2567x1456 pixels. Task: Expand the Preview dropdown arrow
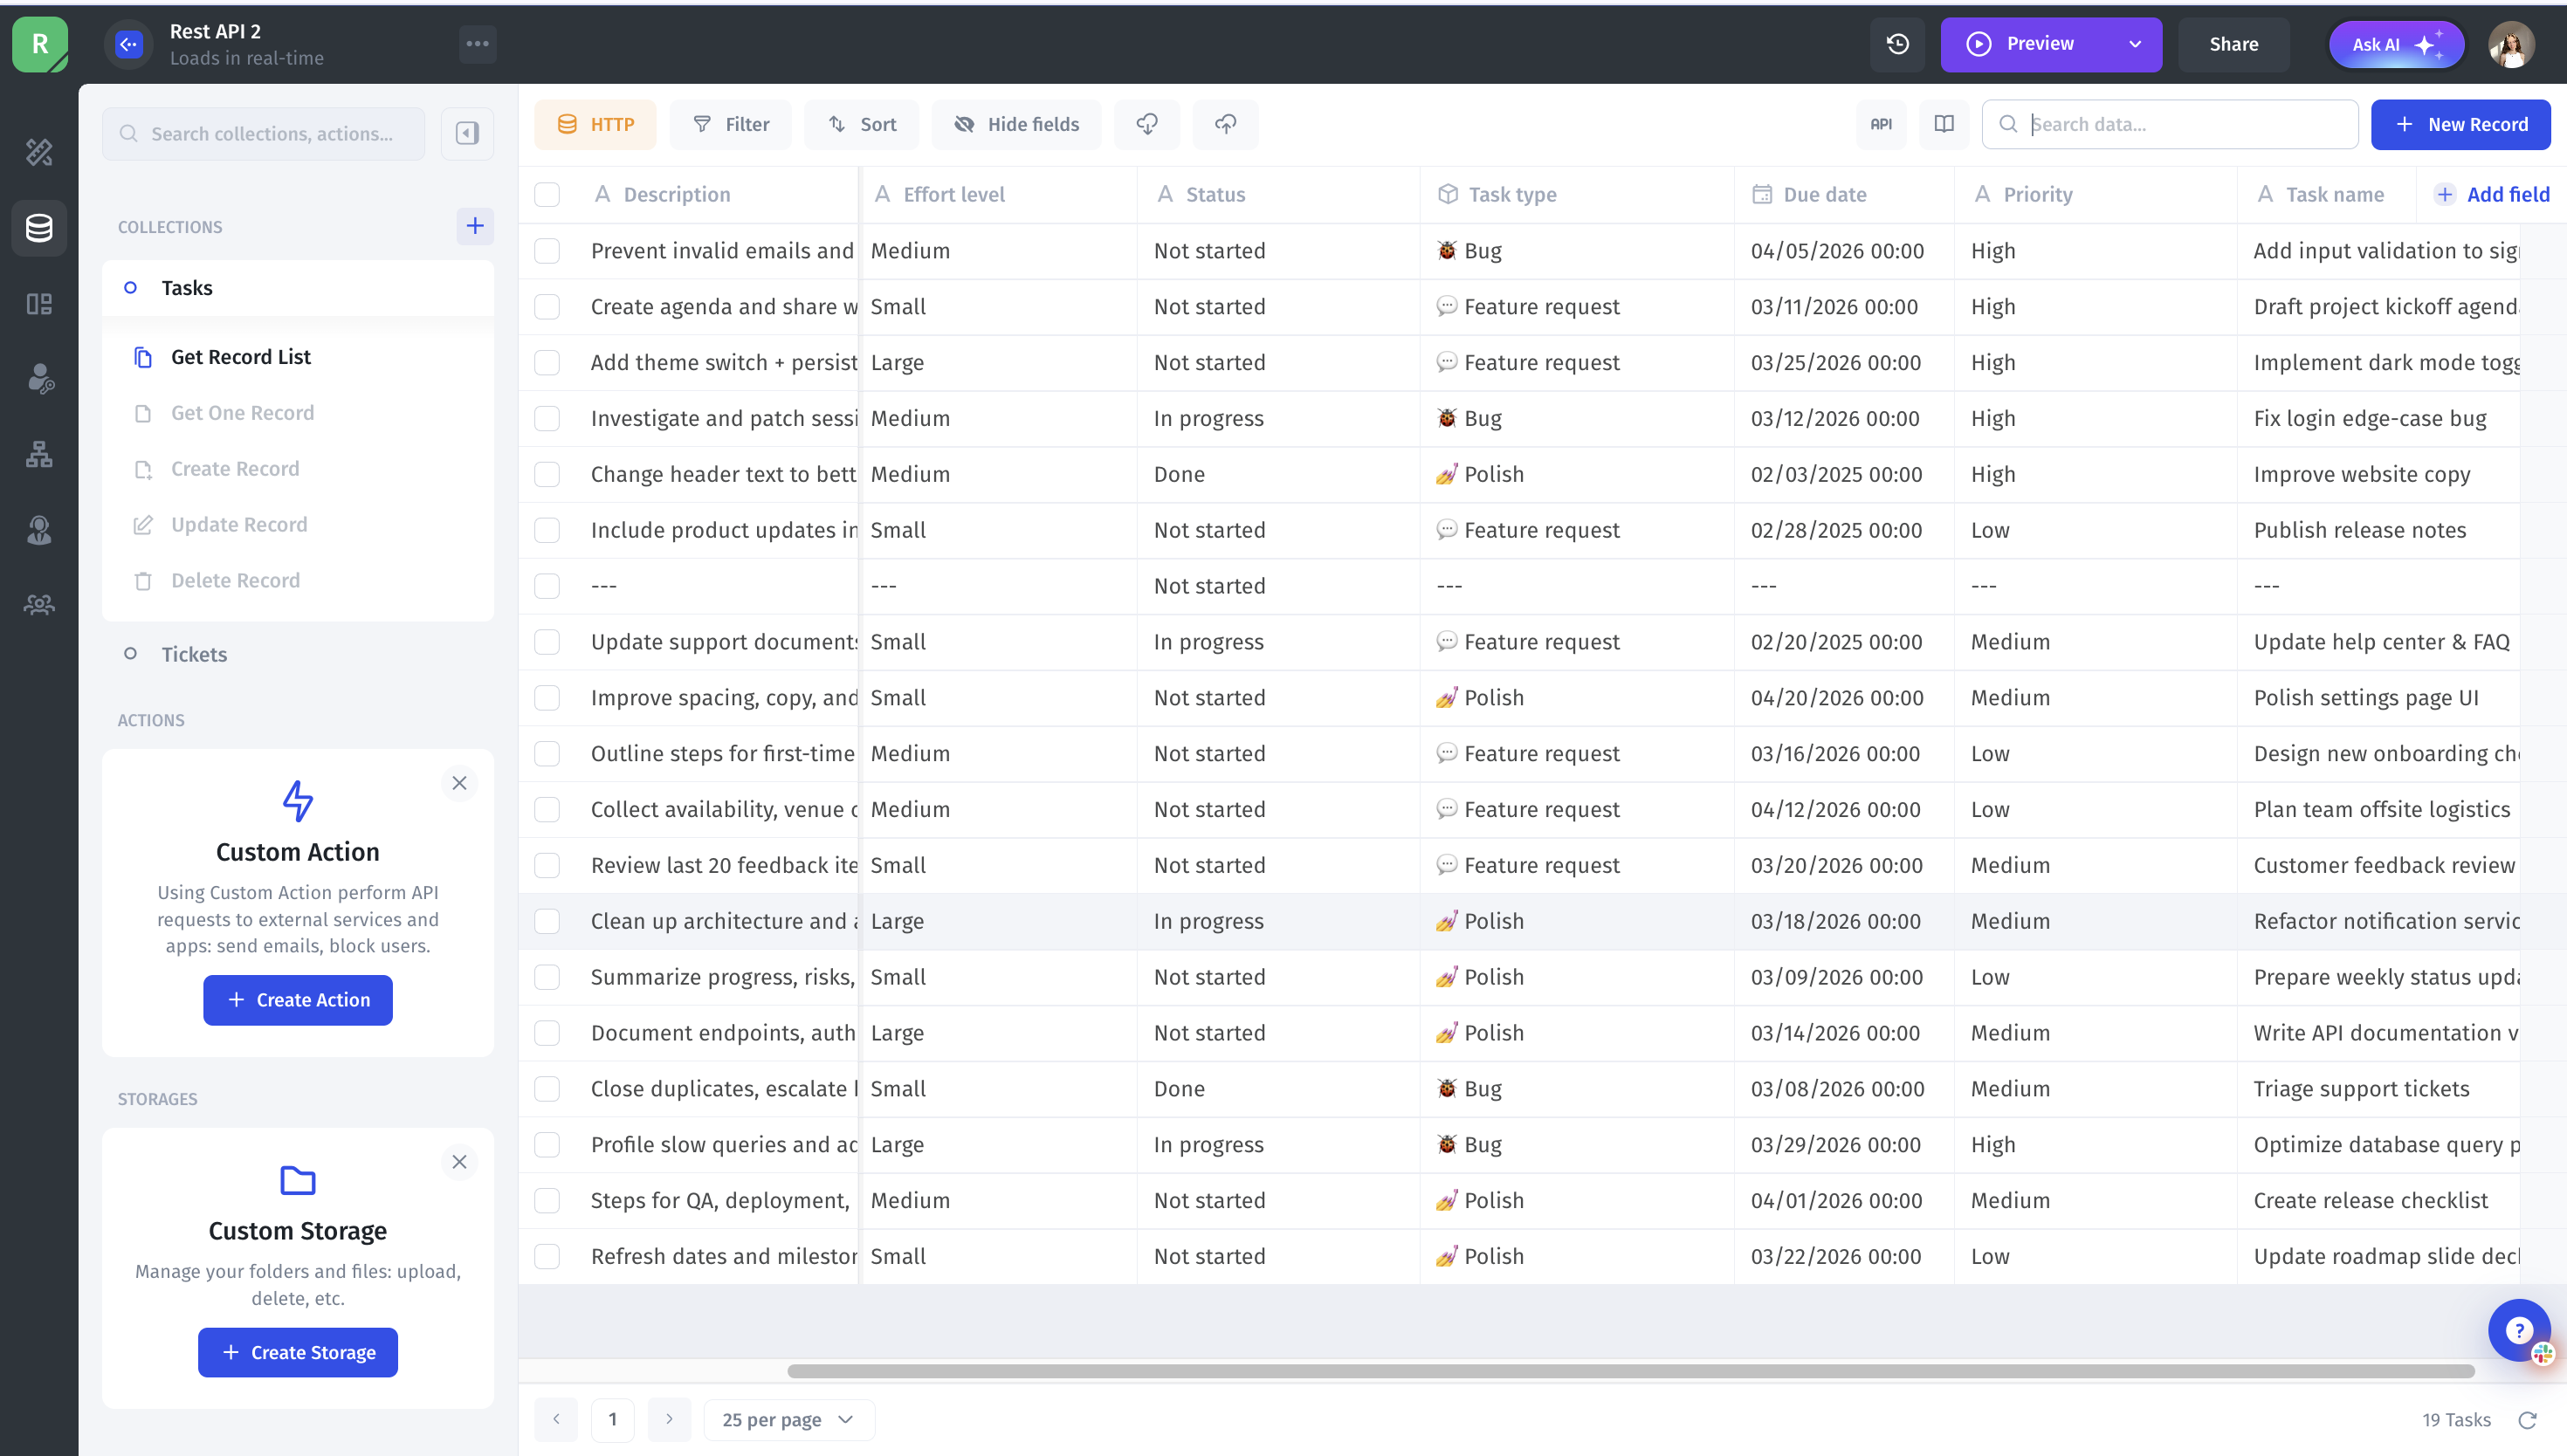2135,44
